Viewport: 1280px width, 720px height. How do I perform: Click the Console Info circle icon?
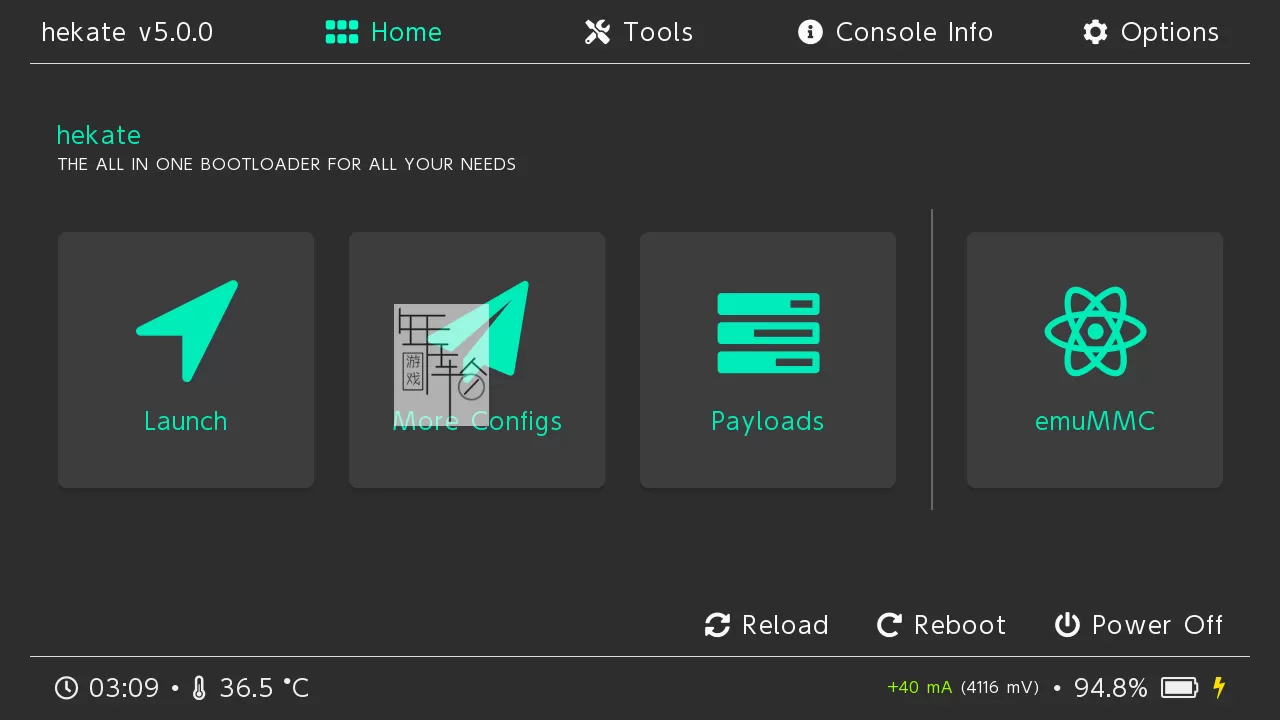coord(810,32)
